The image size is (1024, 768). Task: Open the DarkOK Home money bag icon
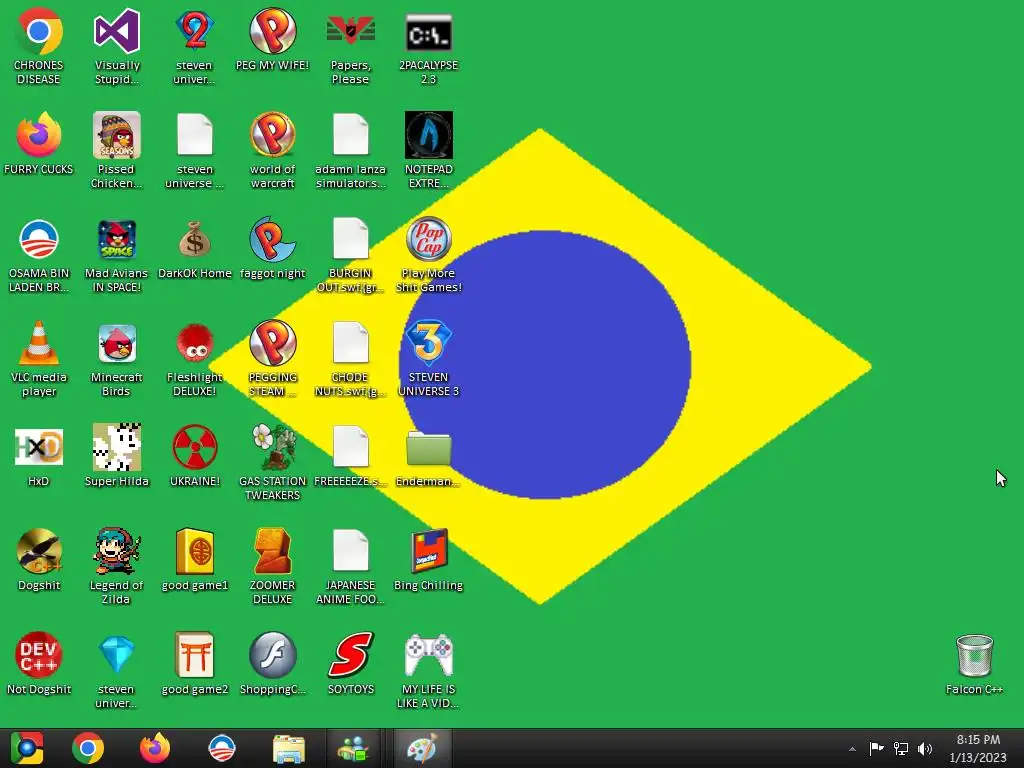195,240
